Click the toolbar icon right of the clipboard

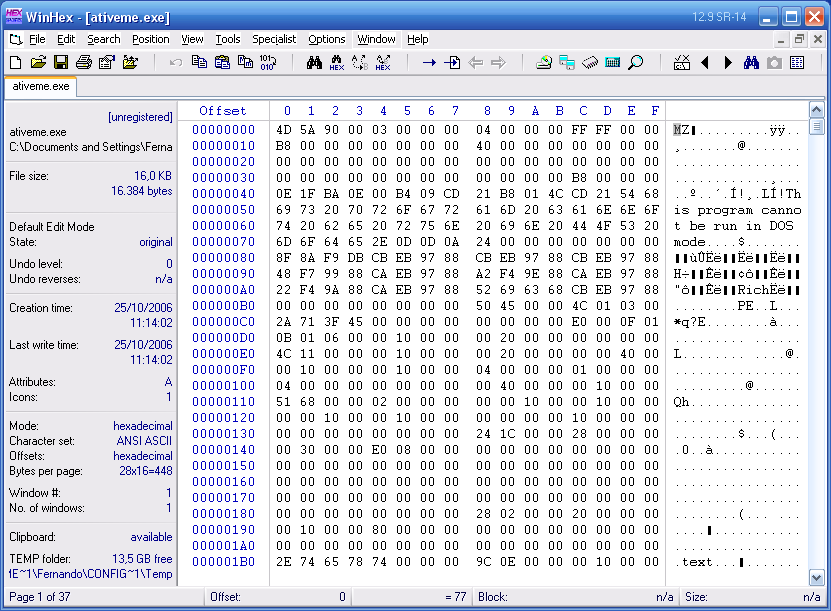pyautogui.click(x=245, y=63)
